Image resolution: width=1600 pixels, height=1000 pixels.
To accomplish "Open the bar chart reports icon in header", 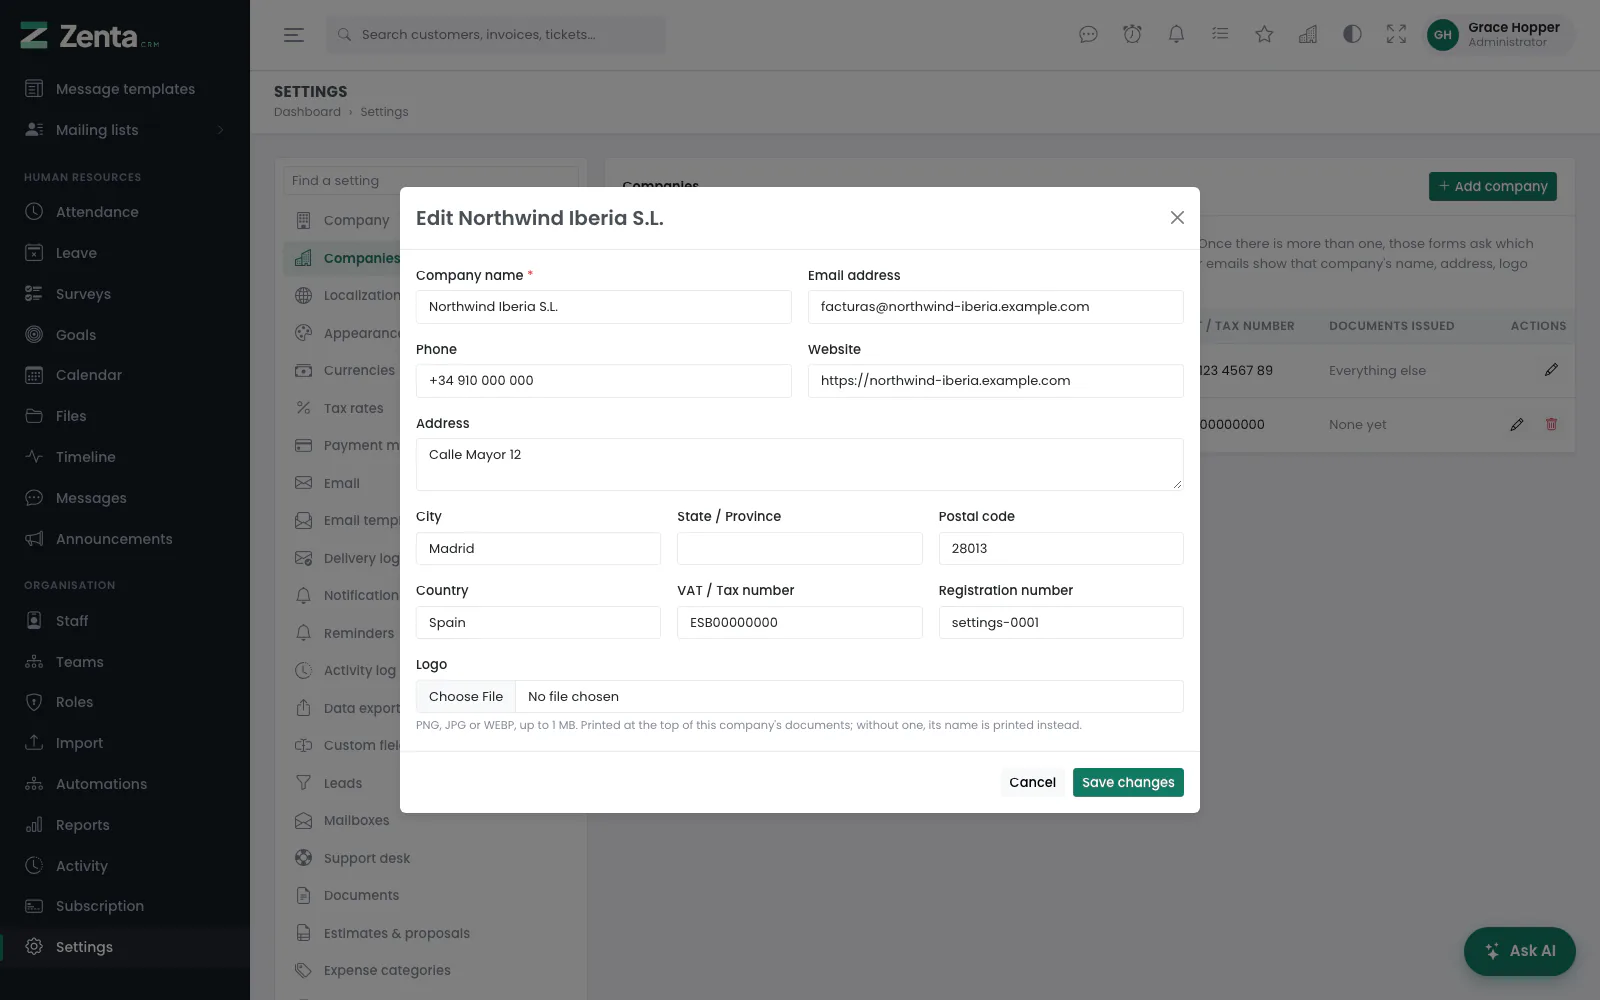I will click(1308, 35).
